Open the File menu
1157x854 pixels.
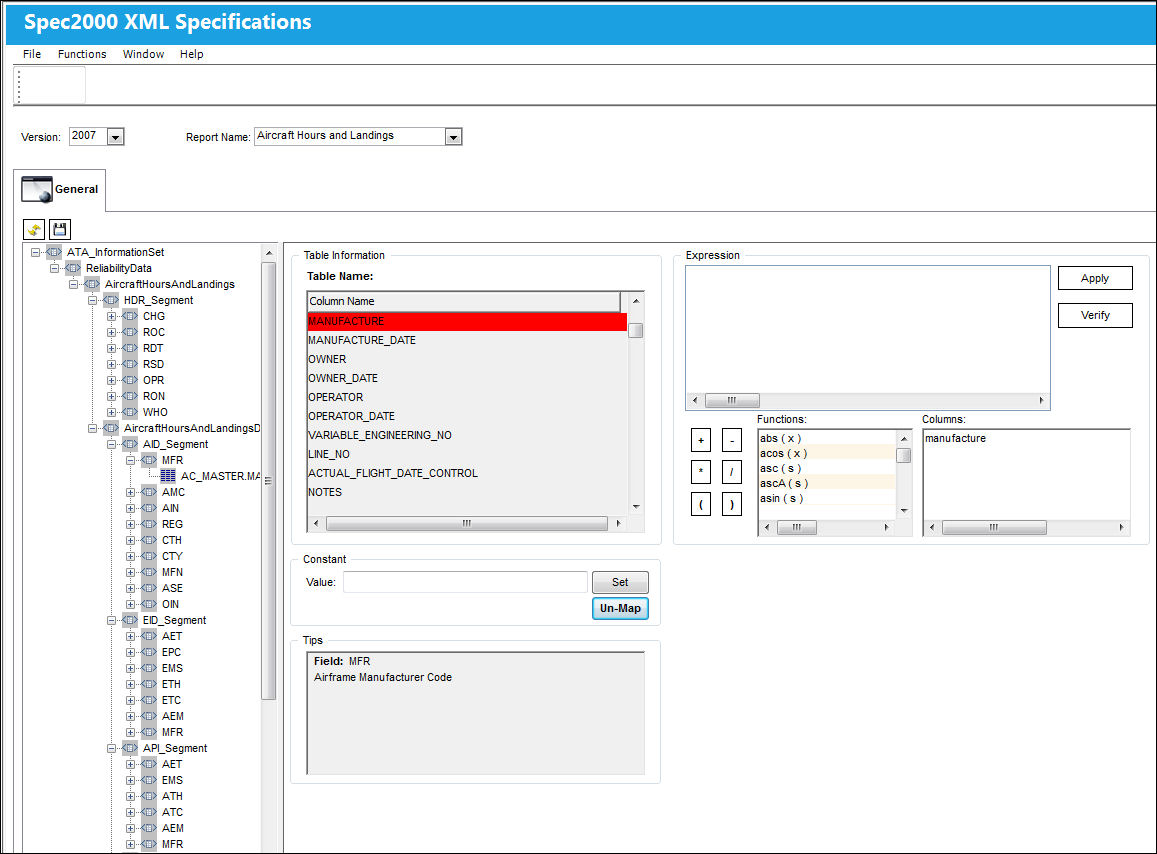pos(32,54)
